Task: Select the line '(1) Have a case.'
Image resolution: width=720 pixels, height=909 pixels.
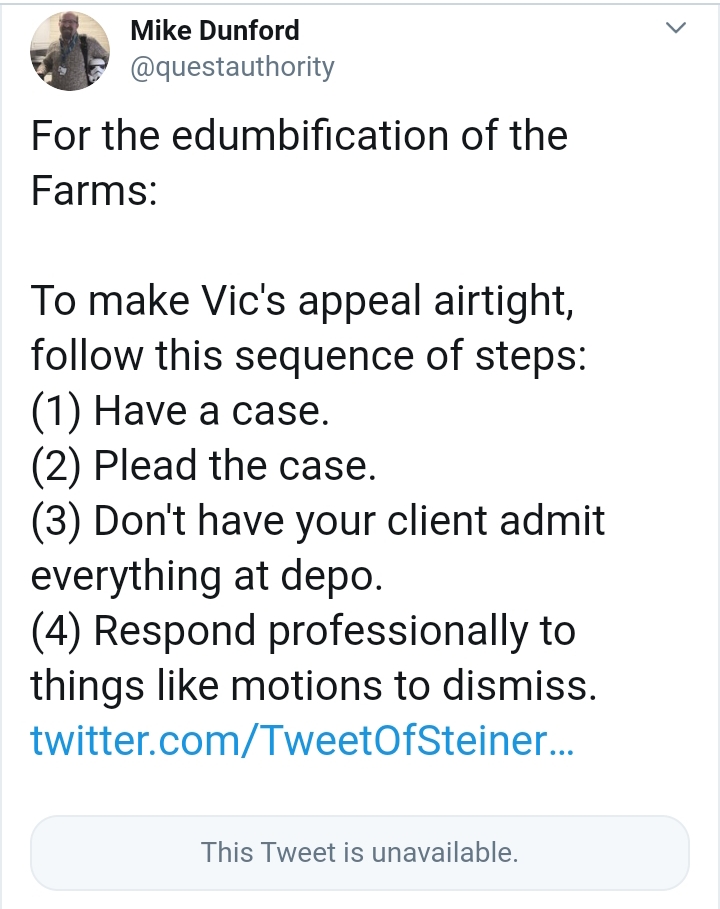Action: point(180,411)
